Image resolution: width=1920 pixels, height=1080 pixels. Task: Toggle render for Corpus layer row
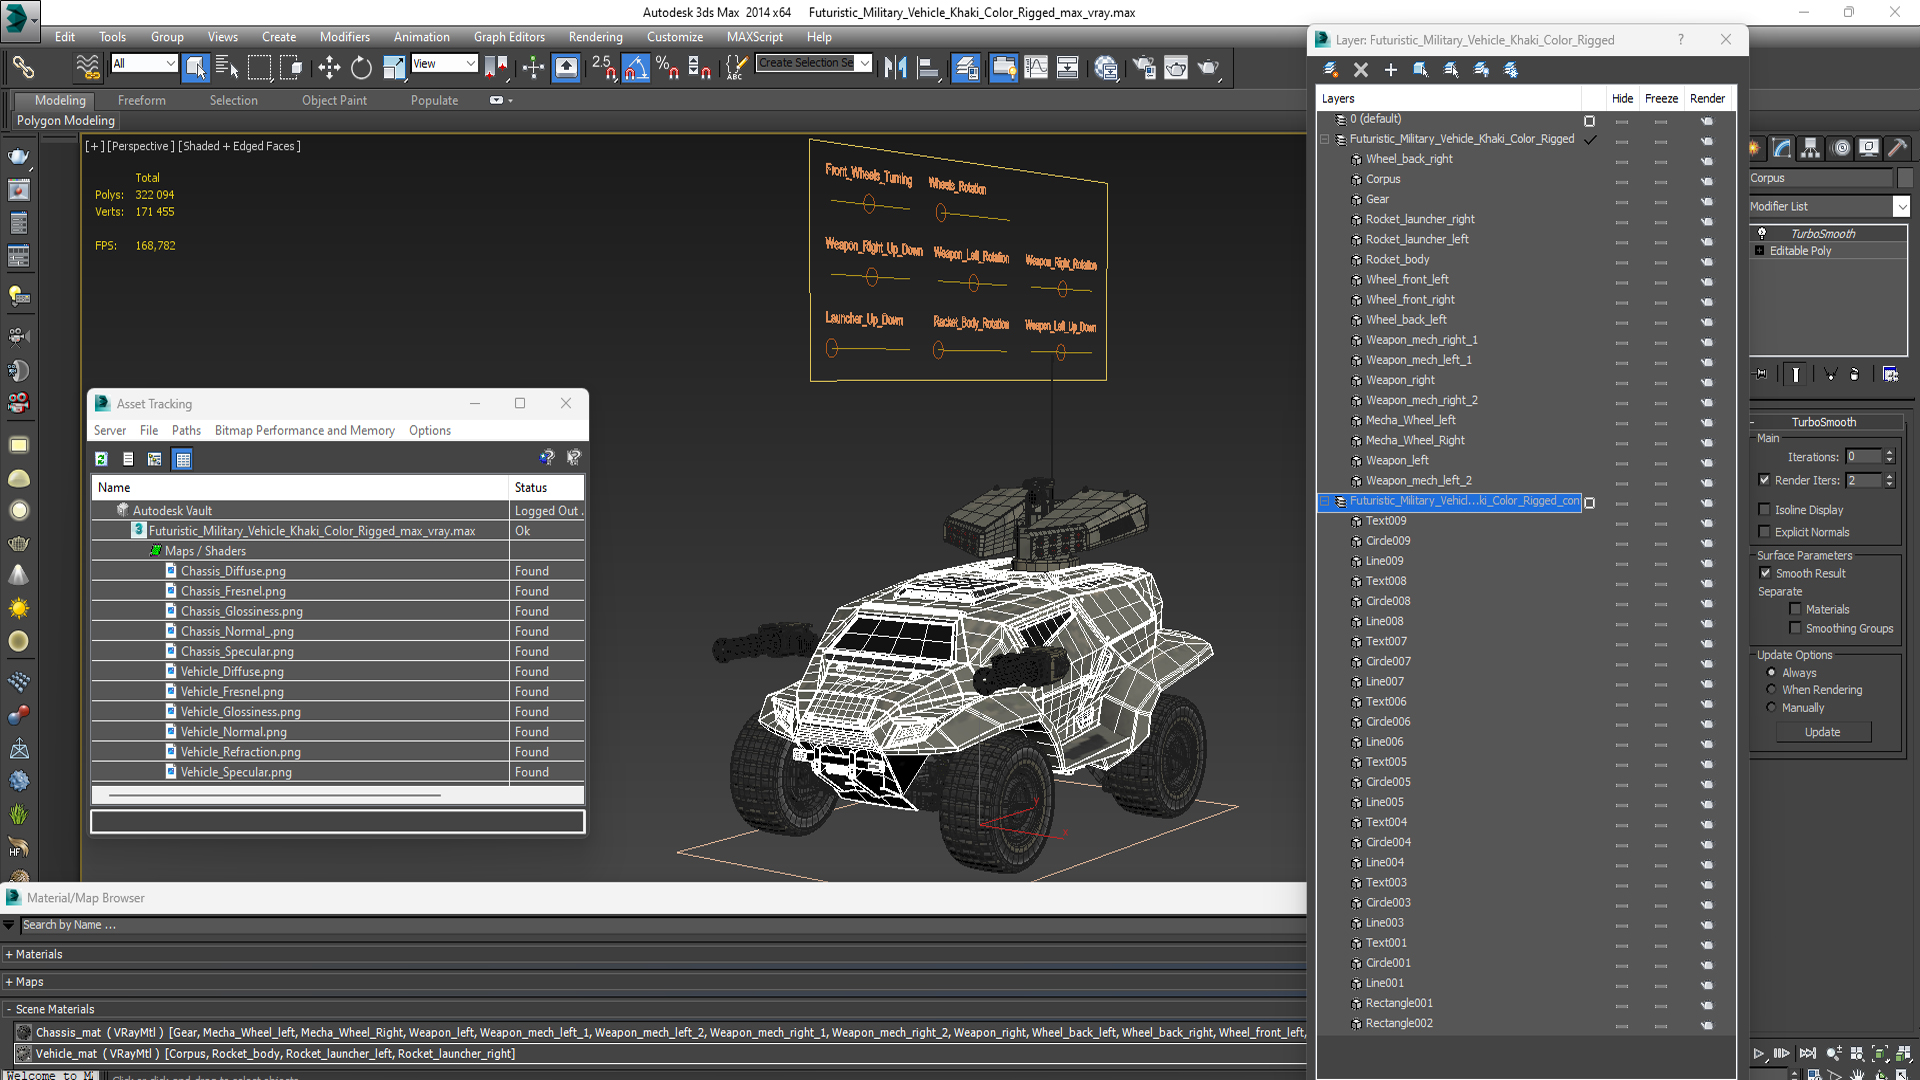(1707, 181)
